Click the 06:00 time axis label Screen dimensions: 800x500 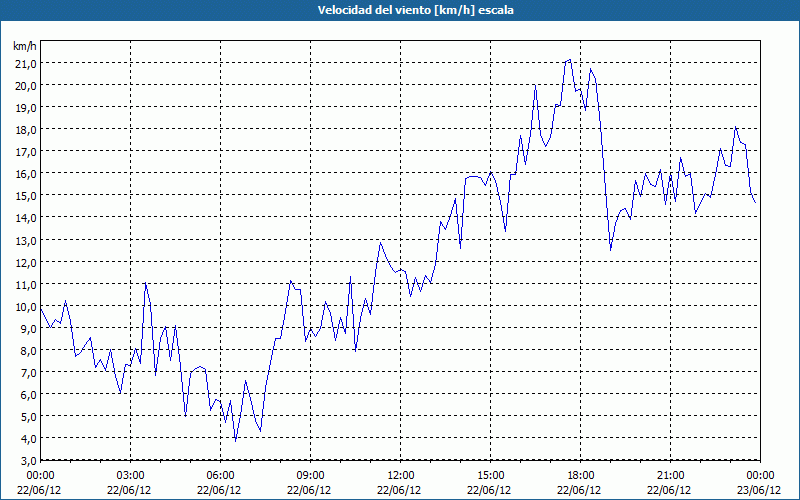tap(220, 476)
